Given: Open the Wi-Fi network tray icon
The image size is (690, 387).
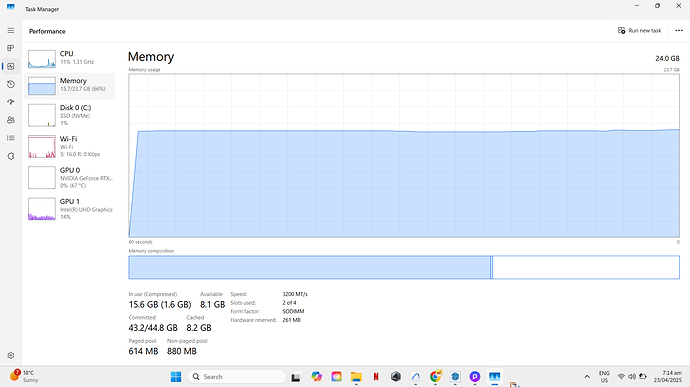Looking at the screenshot, I should point(621,377).
